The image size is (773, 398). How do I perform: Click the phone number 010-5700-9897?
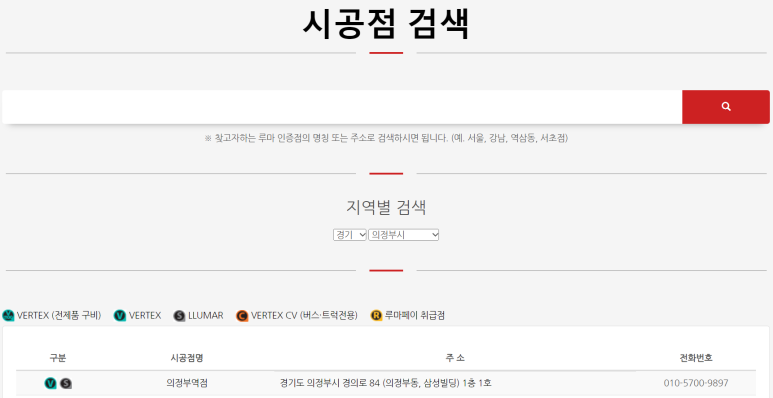tap(696, 383)
